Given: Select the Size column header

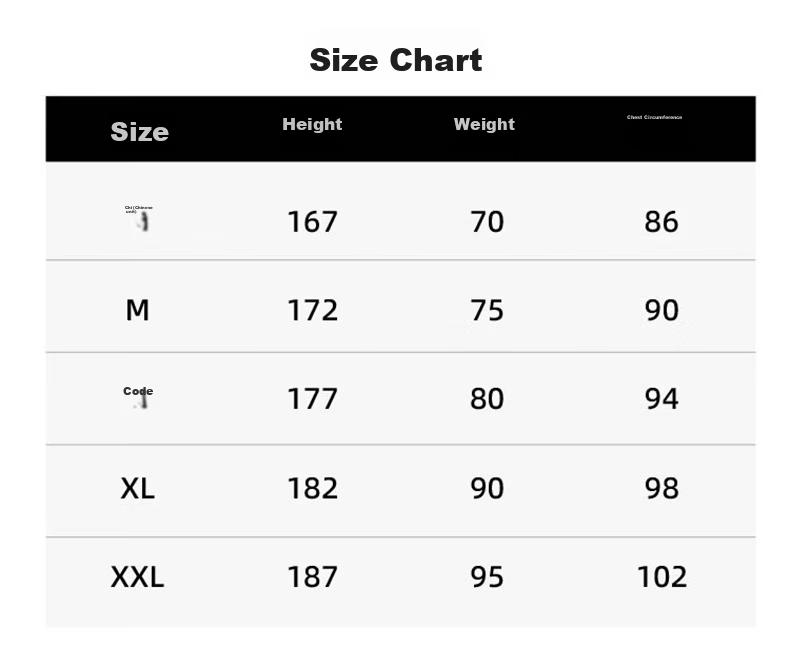Looking at the screenshot, I should pos(140,132).
